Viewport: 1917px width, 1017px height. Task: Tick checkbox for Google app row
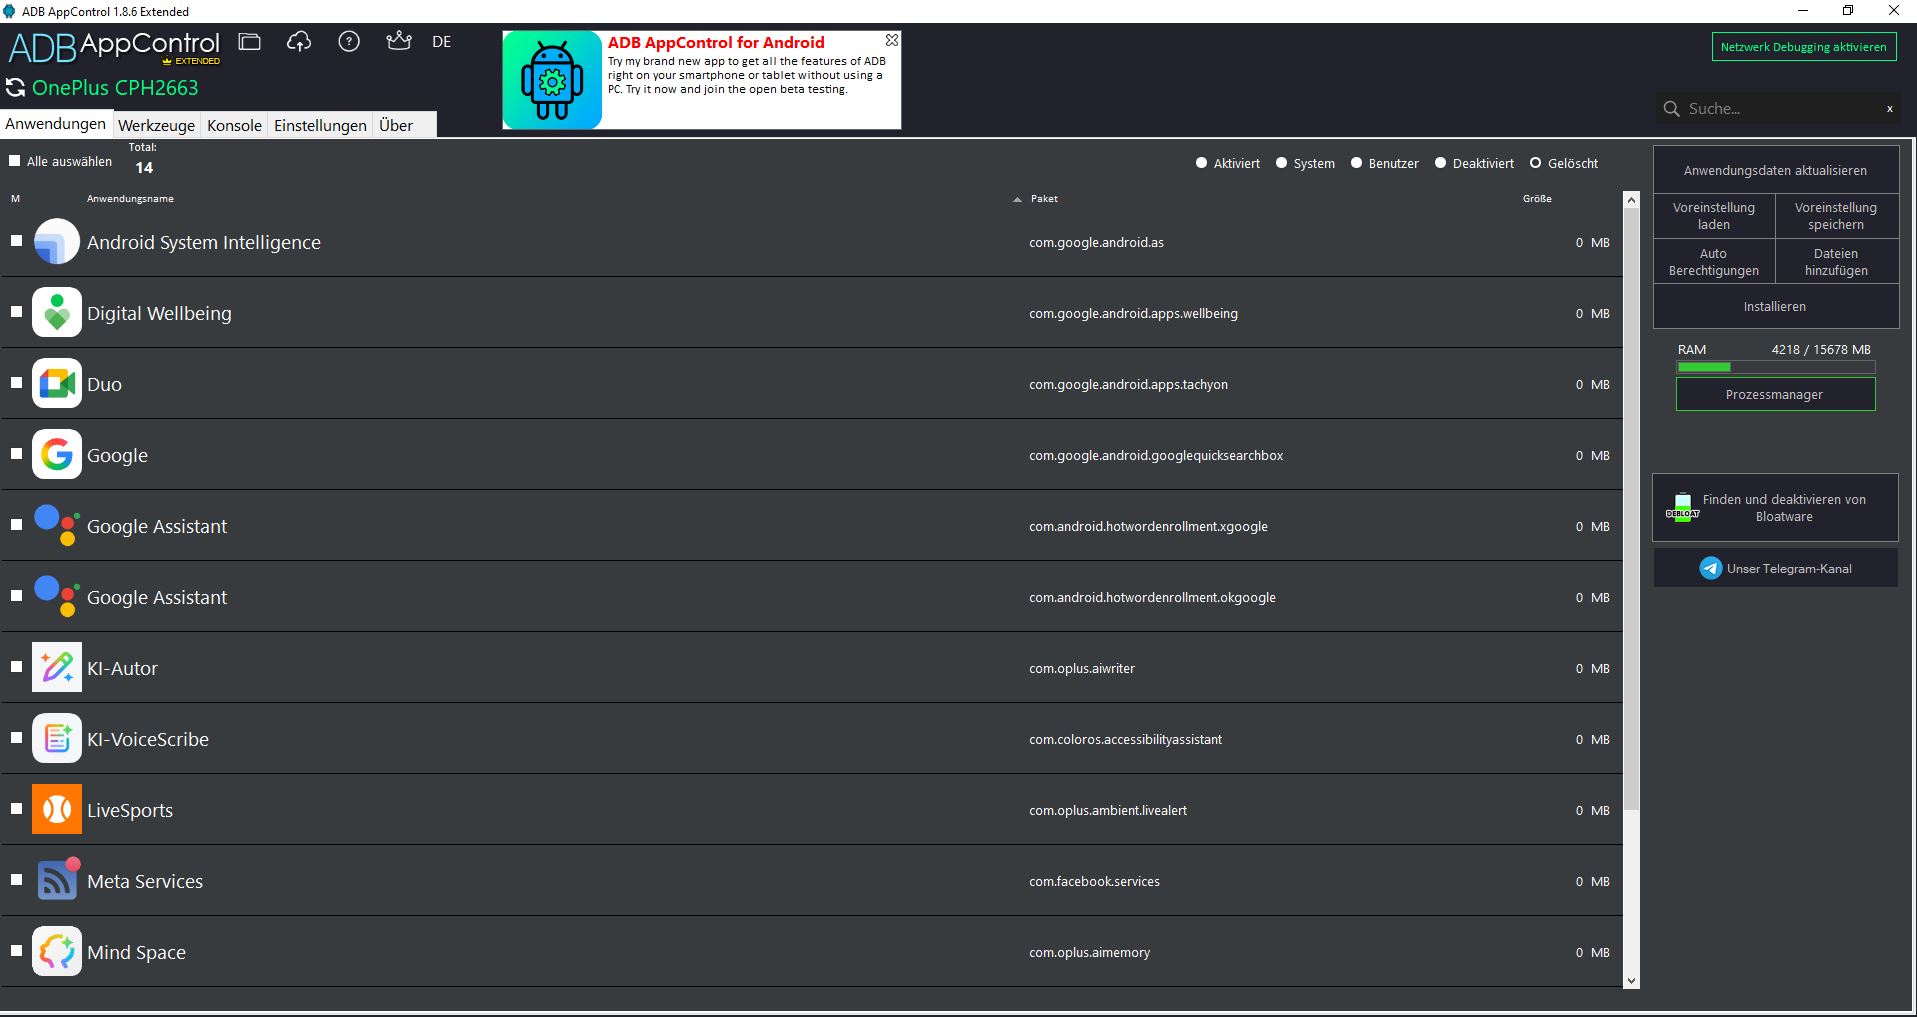tap(16, 454)
